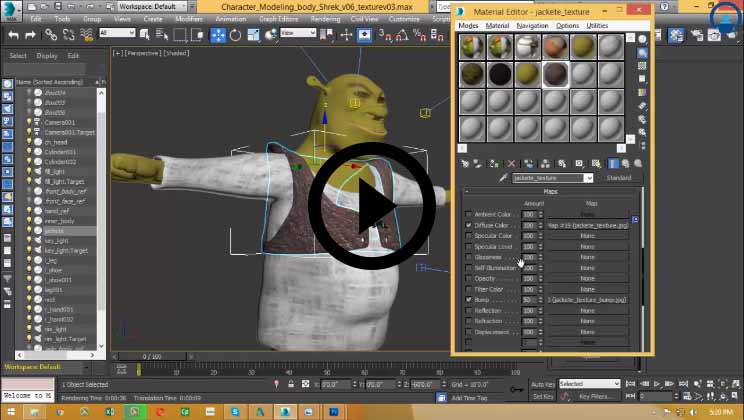Open the jackete_texture material name dropdown

click(589, 178)
